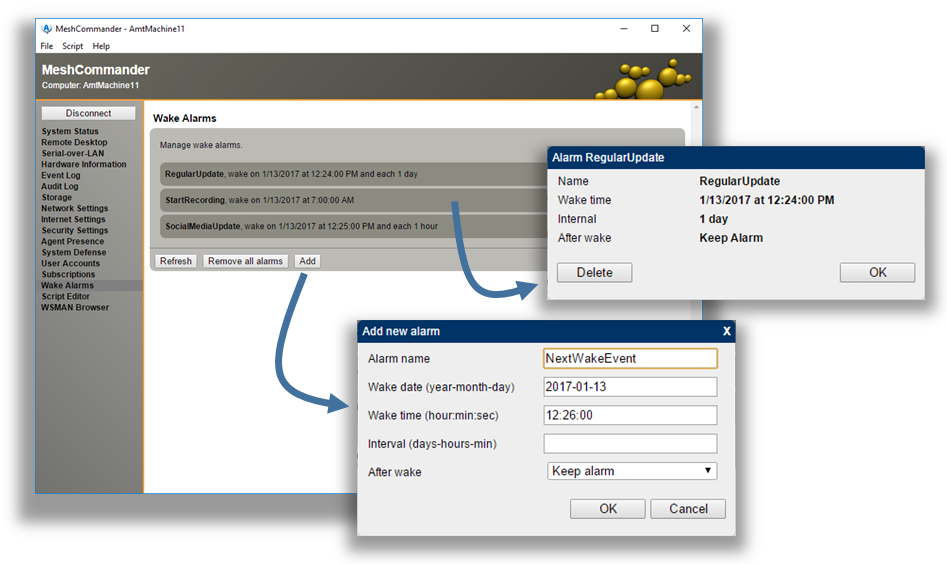Viewport: 947px width, 564px height.
Task: Open Internet Settings page
Action: 73,219
